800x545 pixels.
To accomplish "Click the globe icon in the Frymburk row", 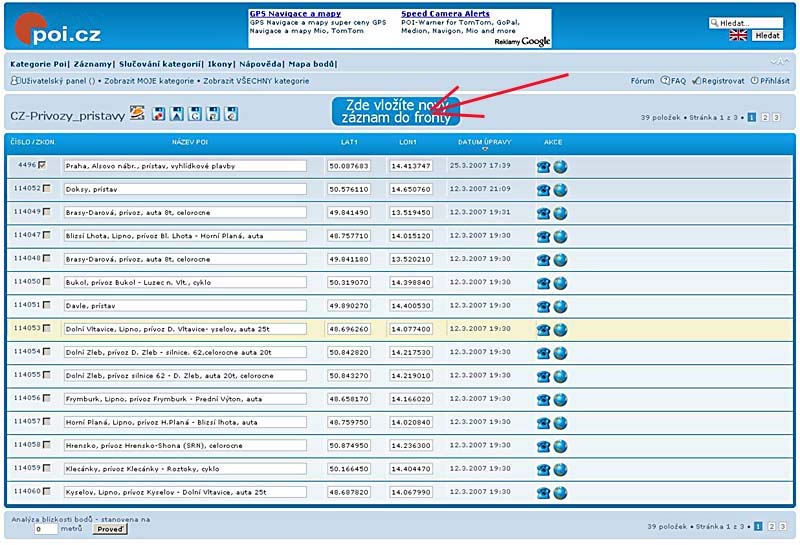I will pos(560,400).
